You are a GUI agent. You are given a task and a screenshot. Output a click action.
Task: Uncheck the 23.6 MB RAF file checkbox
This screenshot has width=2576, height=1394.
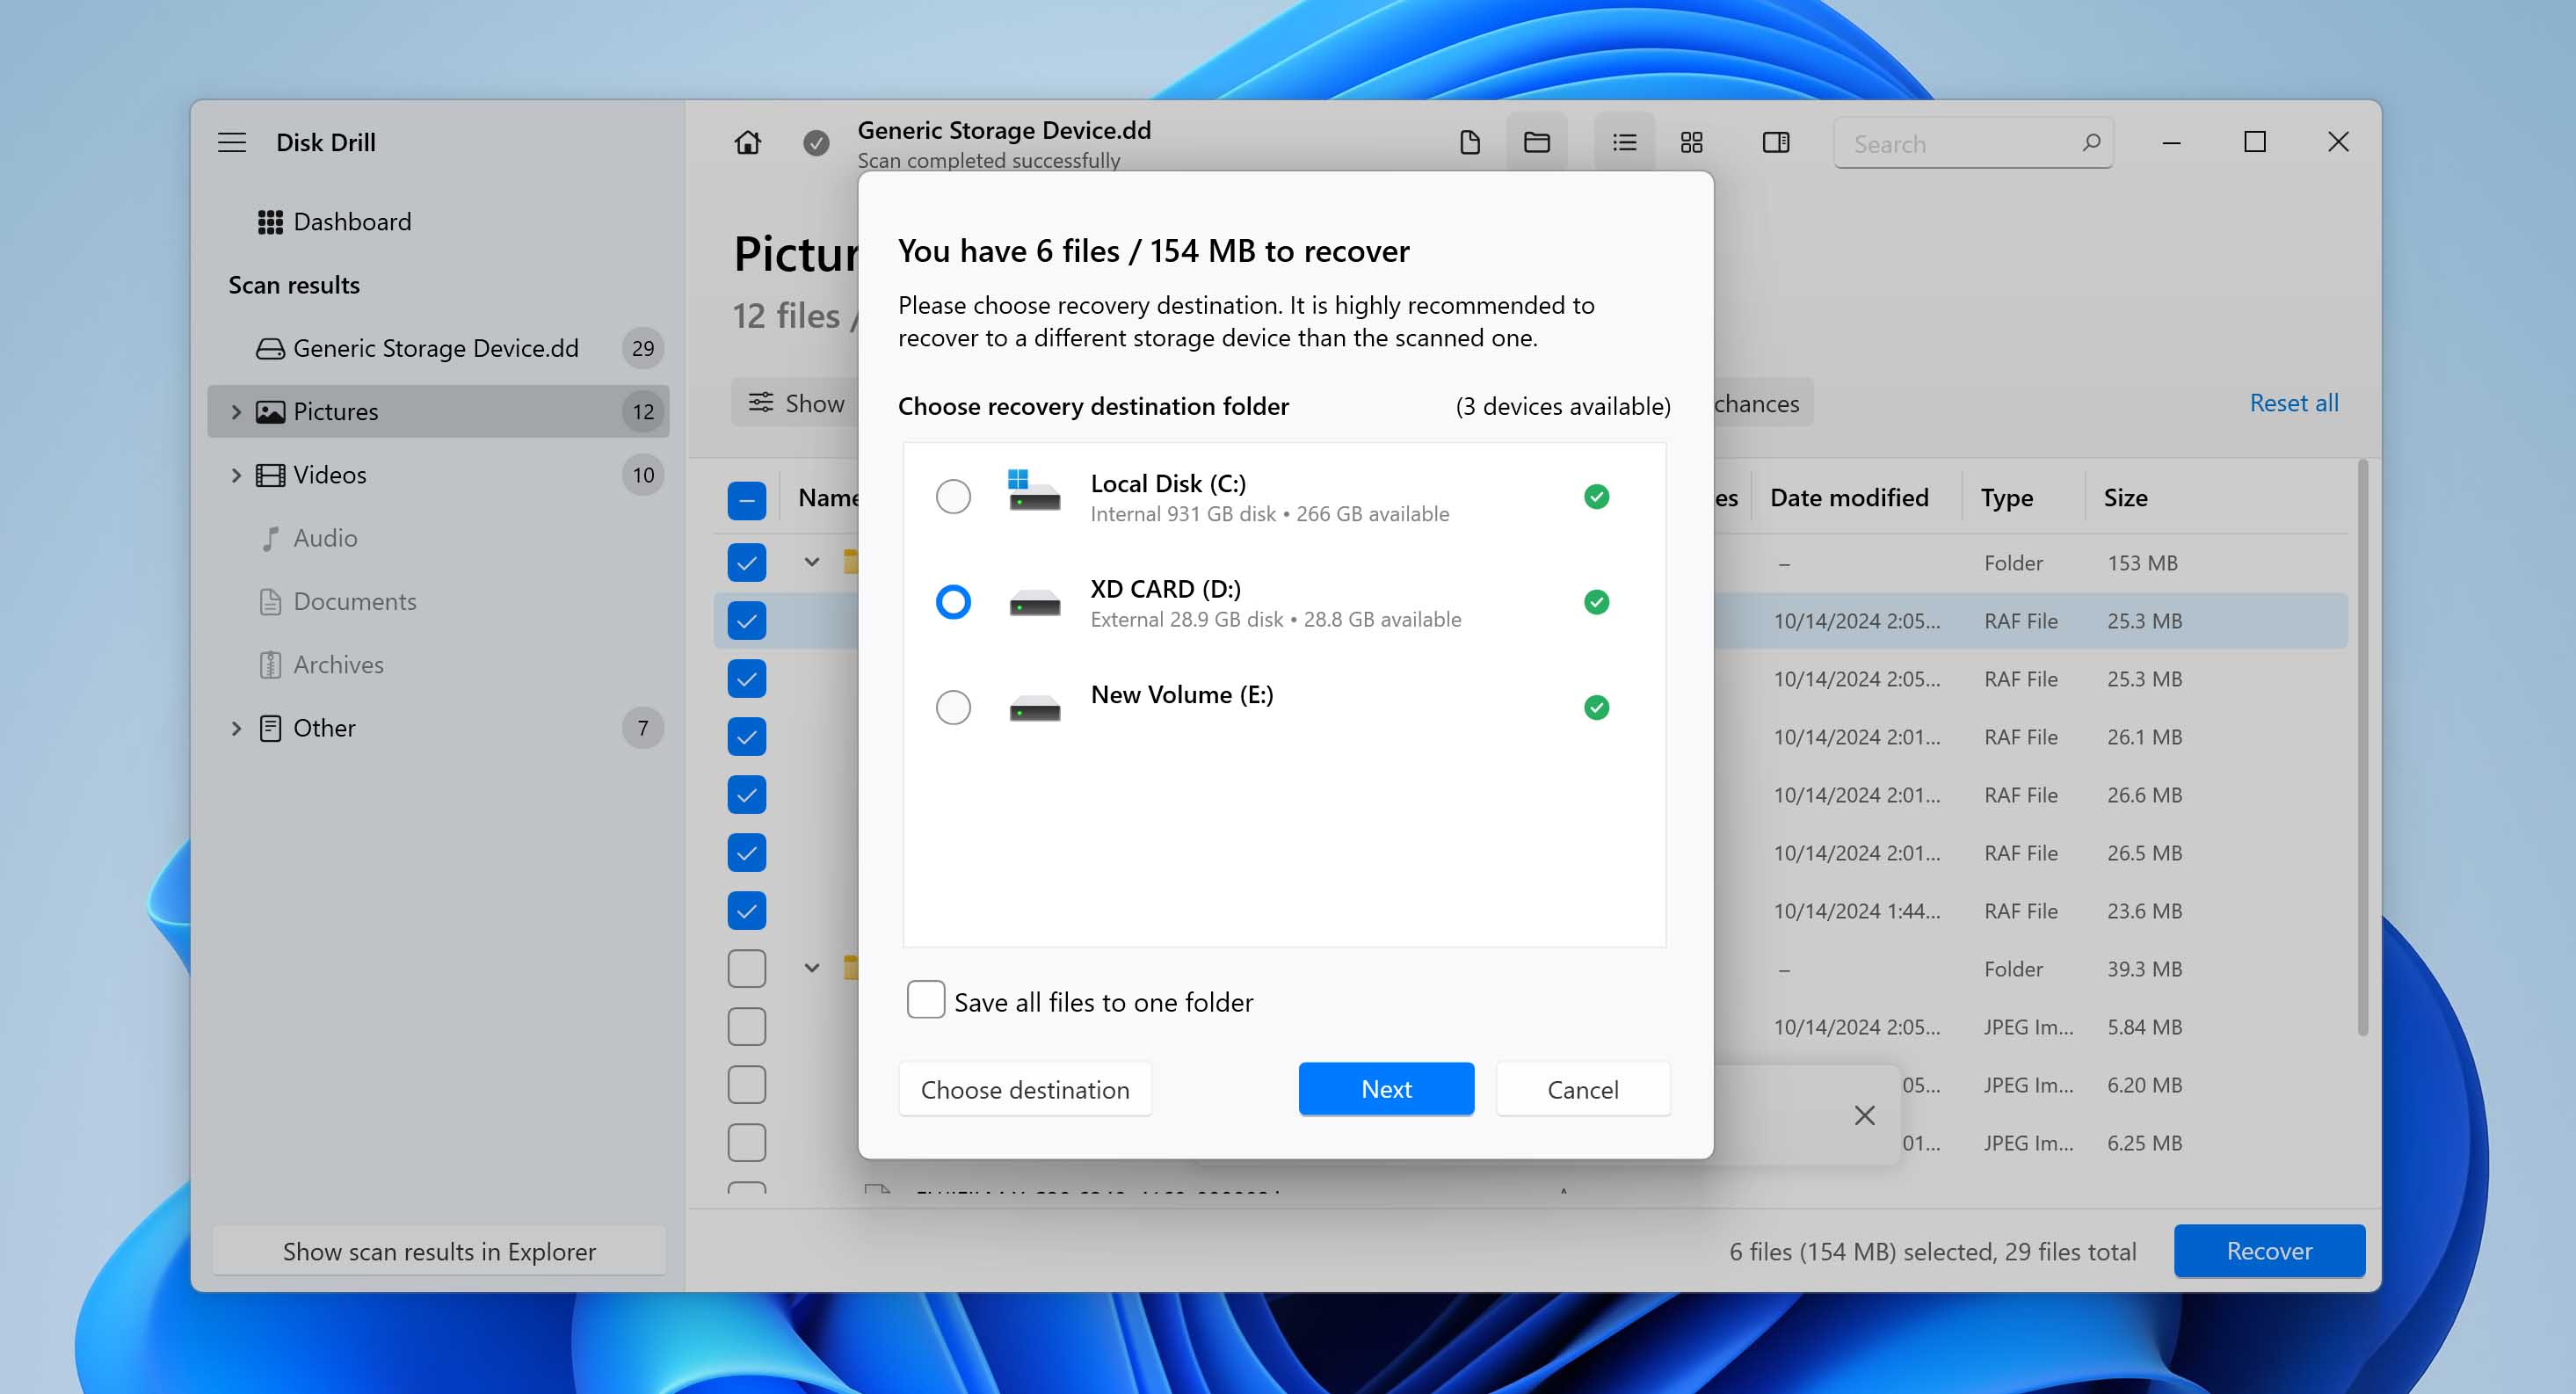pyautogui.click(x=746, y=911)
